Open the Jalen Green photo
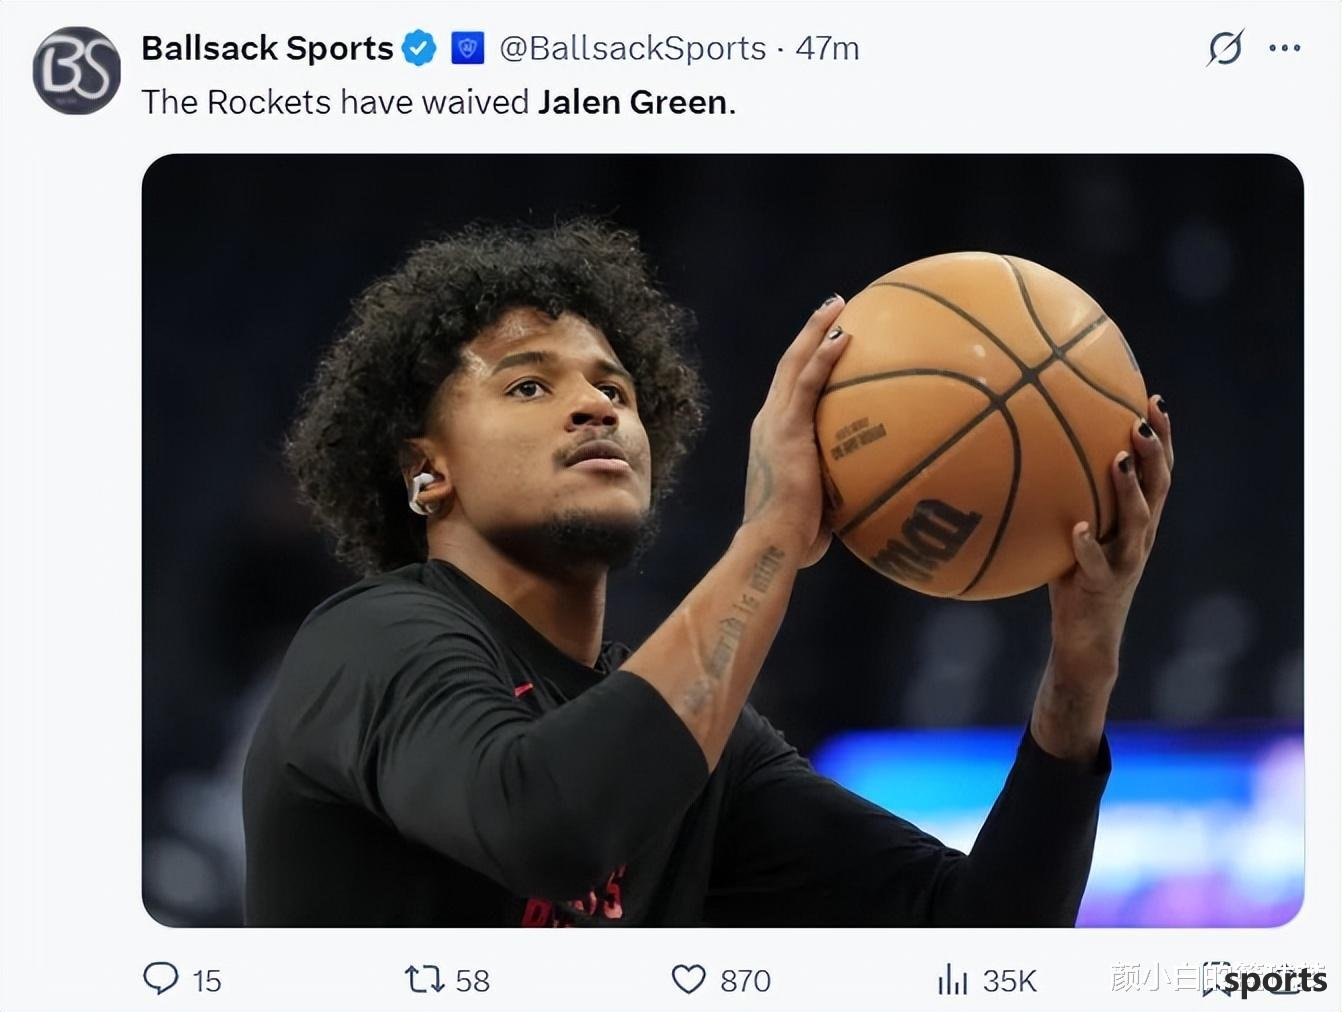This screenshot has width=1342, height=1012. coord(722,540)
